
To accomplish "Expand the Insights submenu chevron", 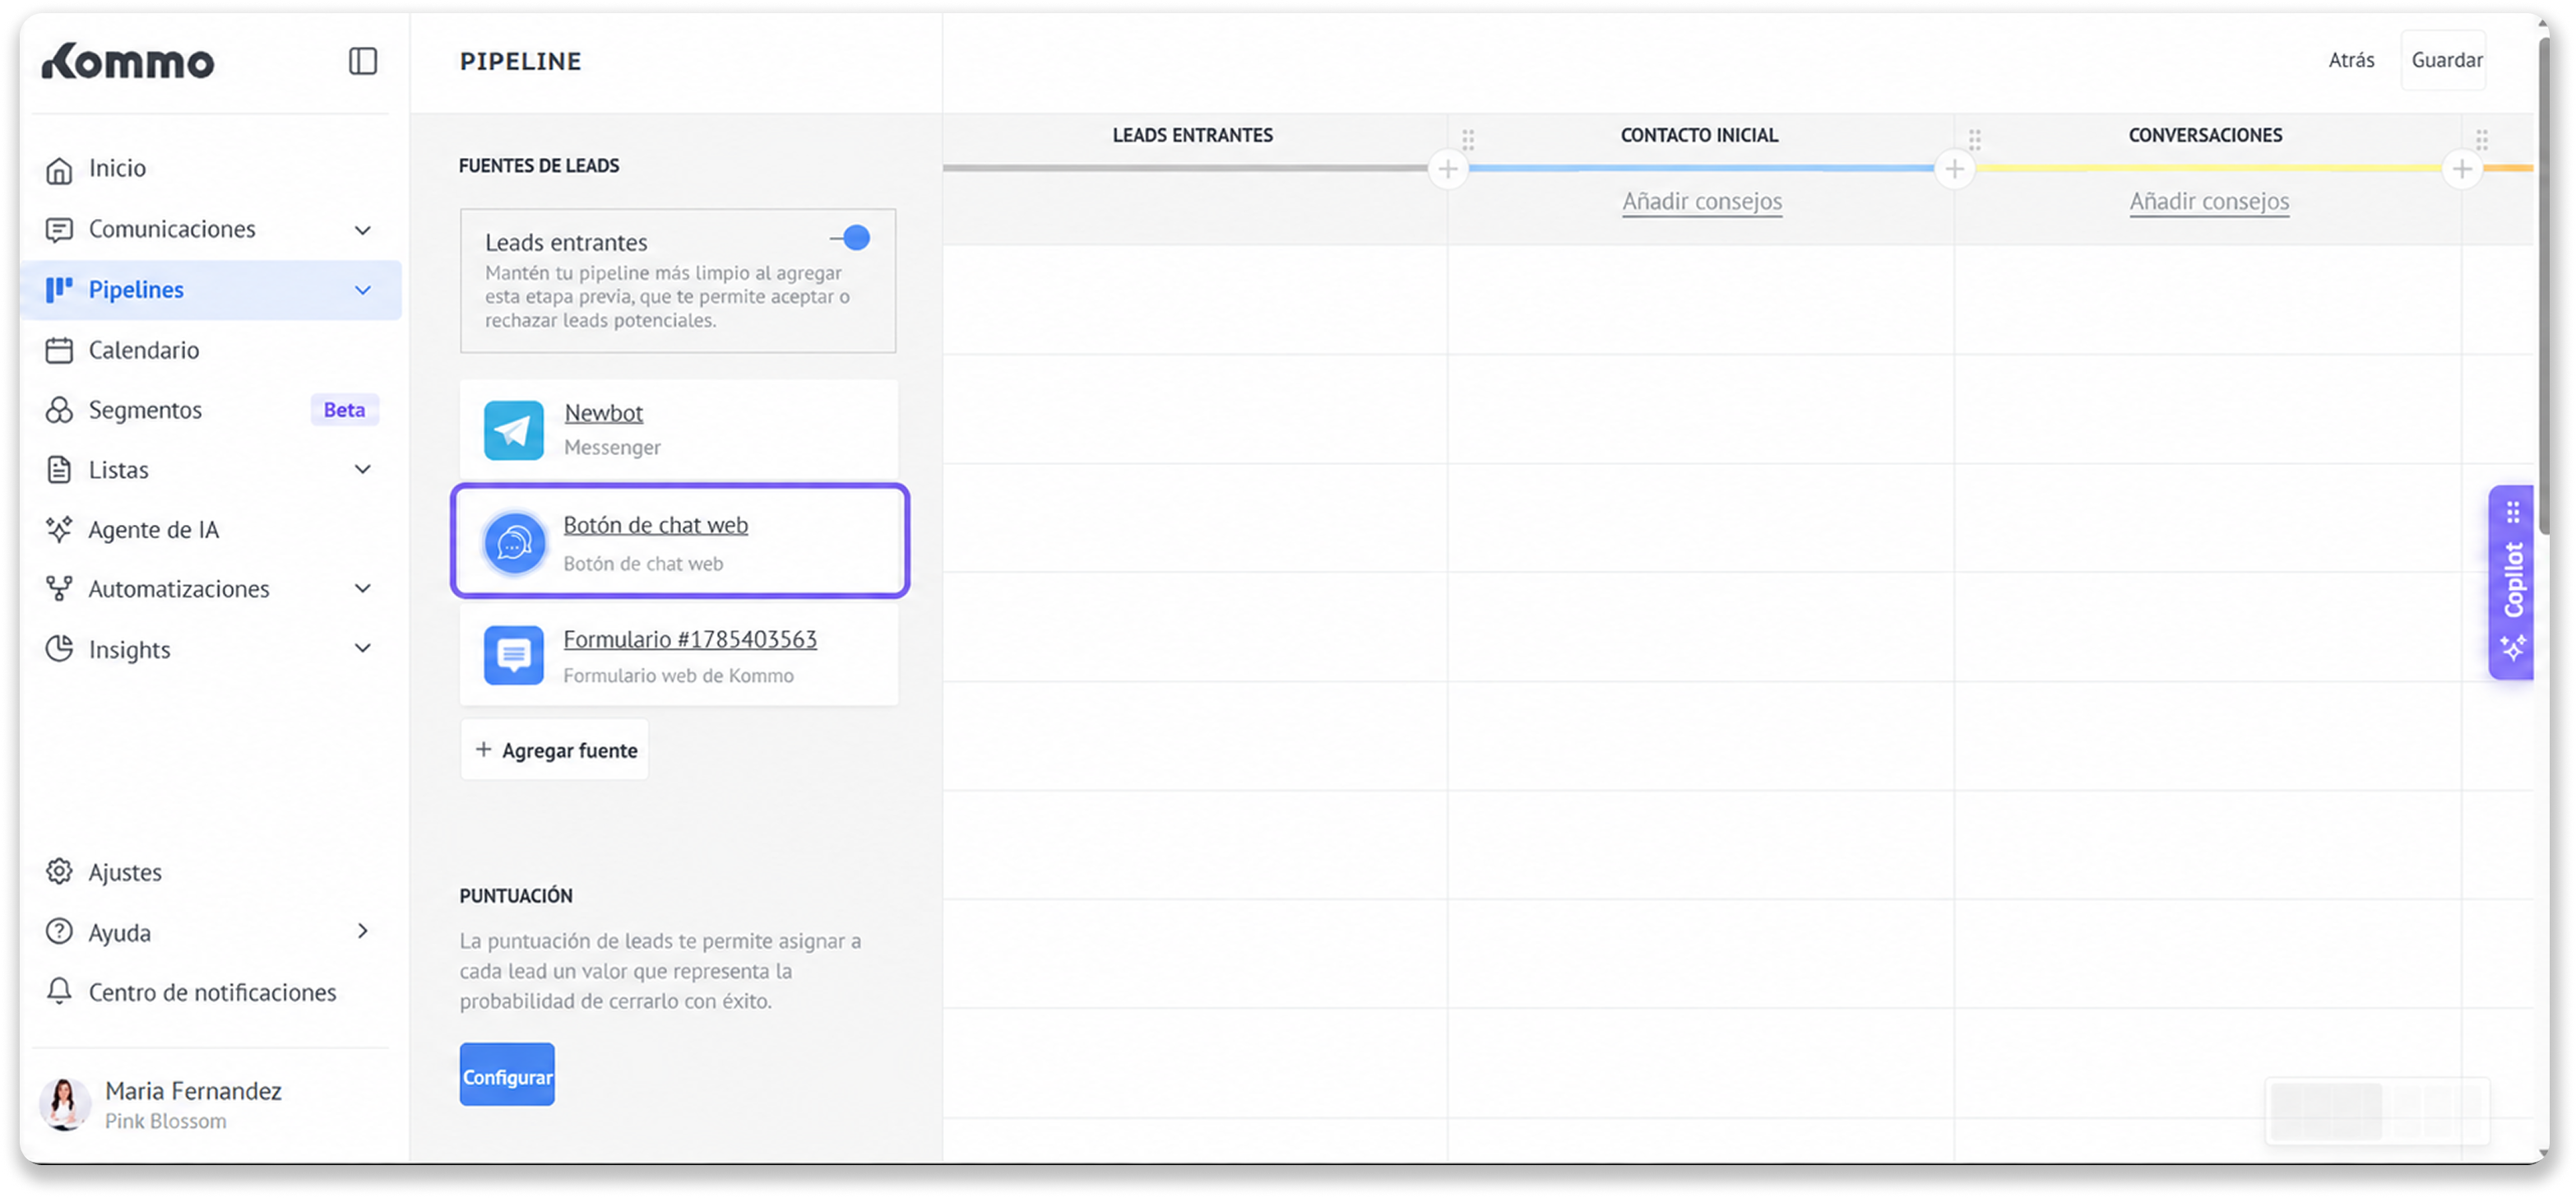I will click(x=363, y=648).
